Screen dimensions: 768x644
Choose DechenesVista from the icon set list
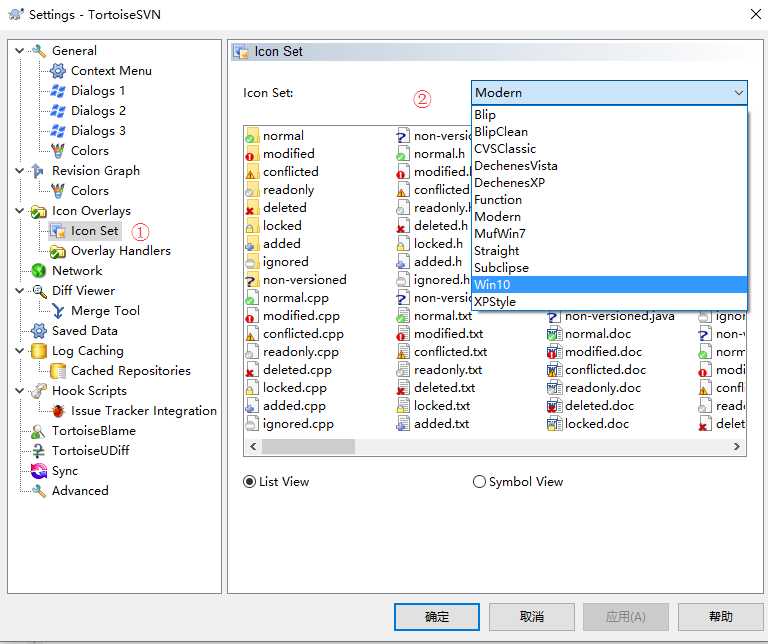click(x=609, y=166)
